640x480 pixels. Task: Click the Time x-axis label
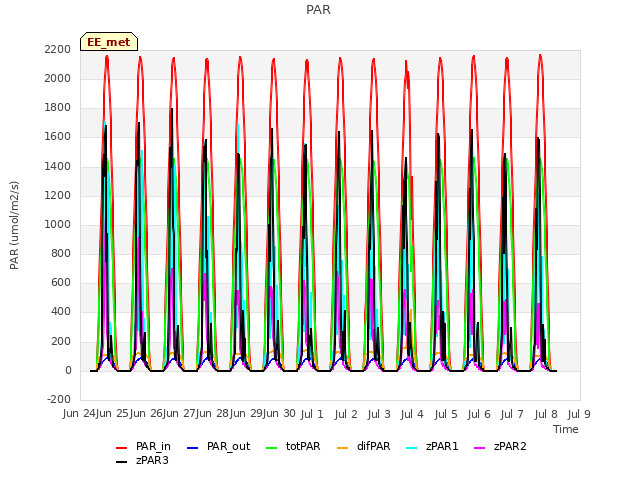coord(566,429)
